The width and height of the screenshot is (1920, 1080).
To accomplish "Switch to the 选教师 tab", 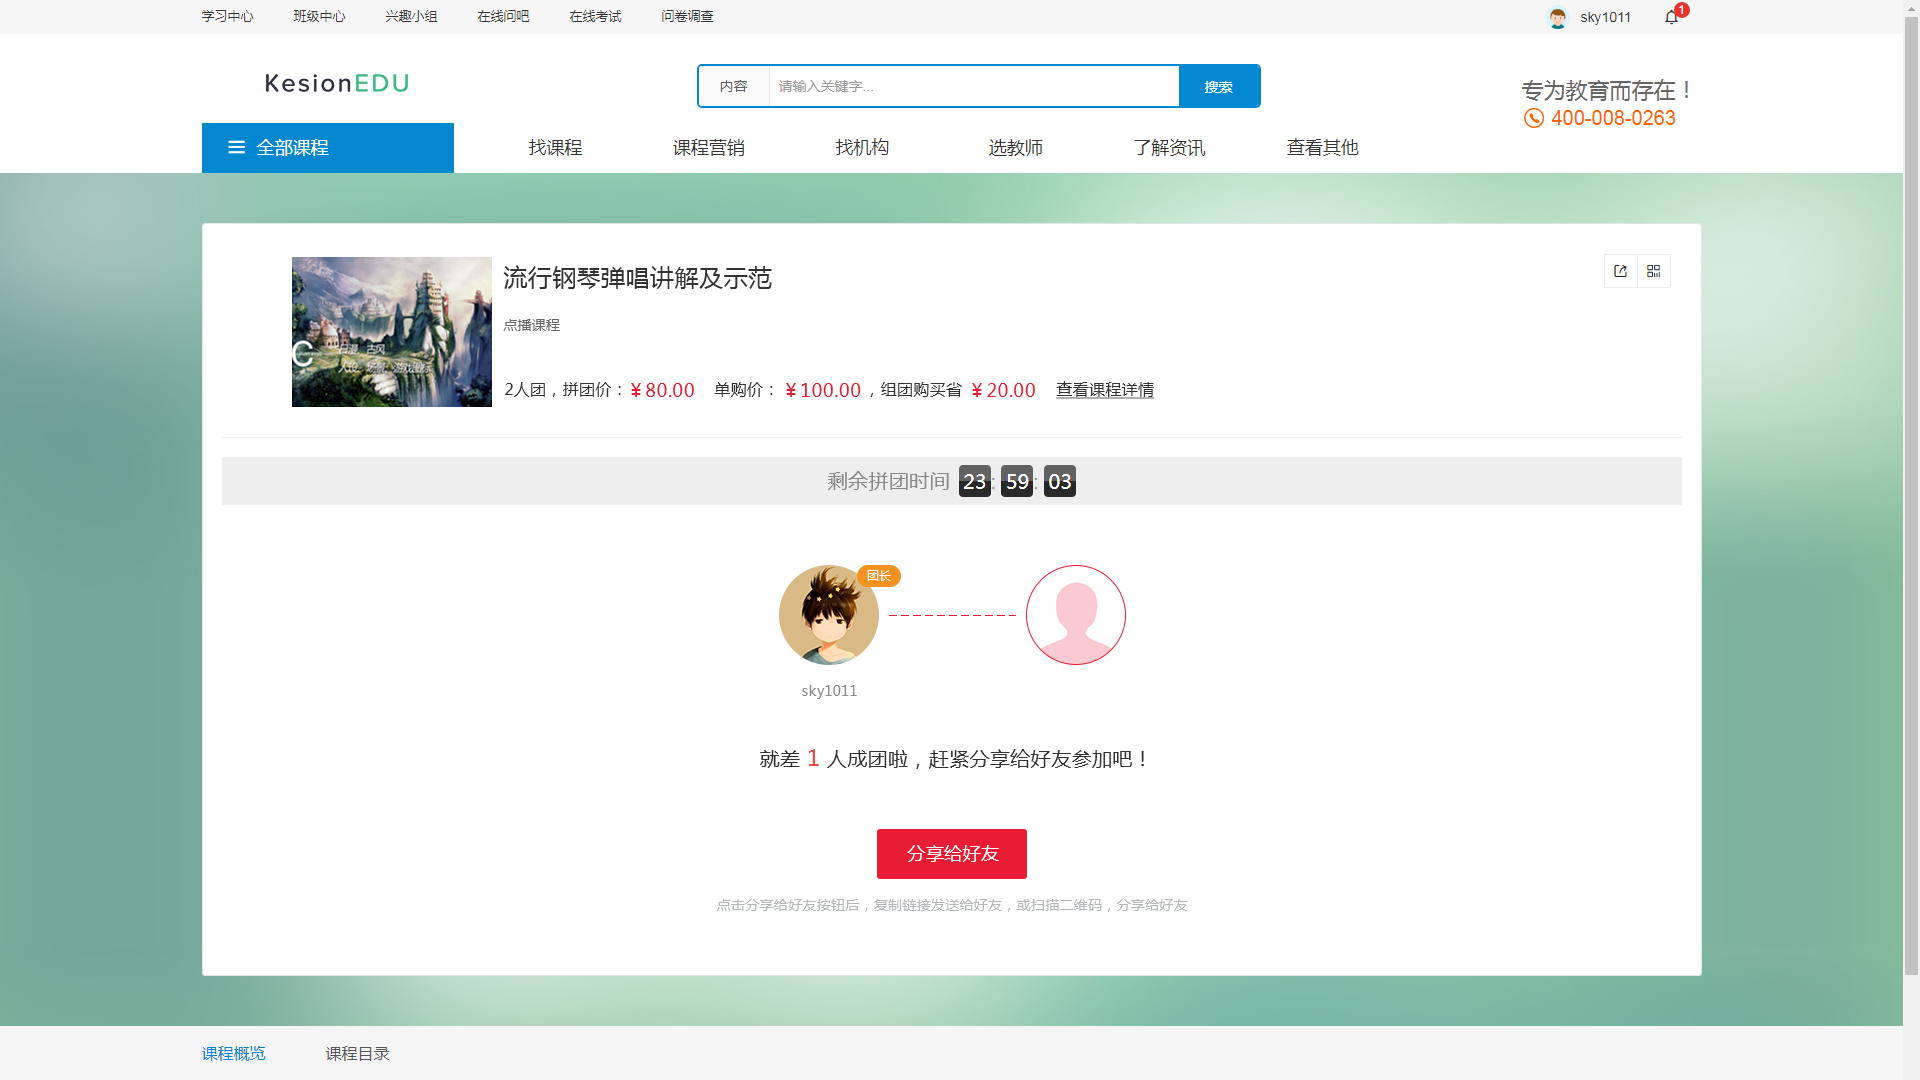I will pos(1014,147).
